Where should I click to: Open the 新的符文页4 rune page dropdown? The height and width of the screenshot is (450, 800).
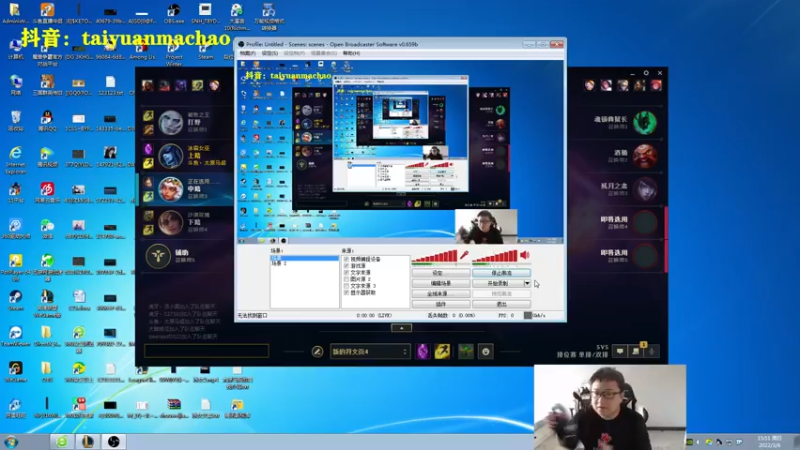(x=369, y=352)
